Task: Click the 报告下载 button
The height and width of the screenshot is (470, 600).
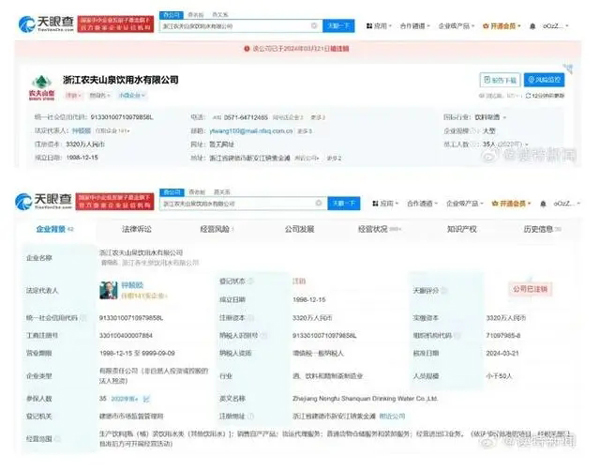Action: click(x=500, y=80)
